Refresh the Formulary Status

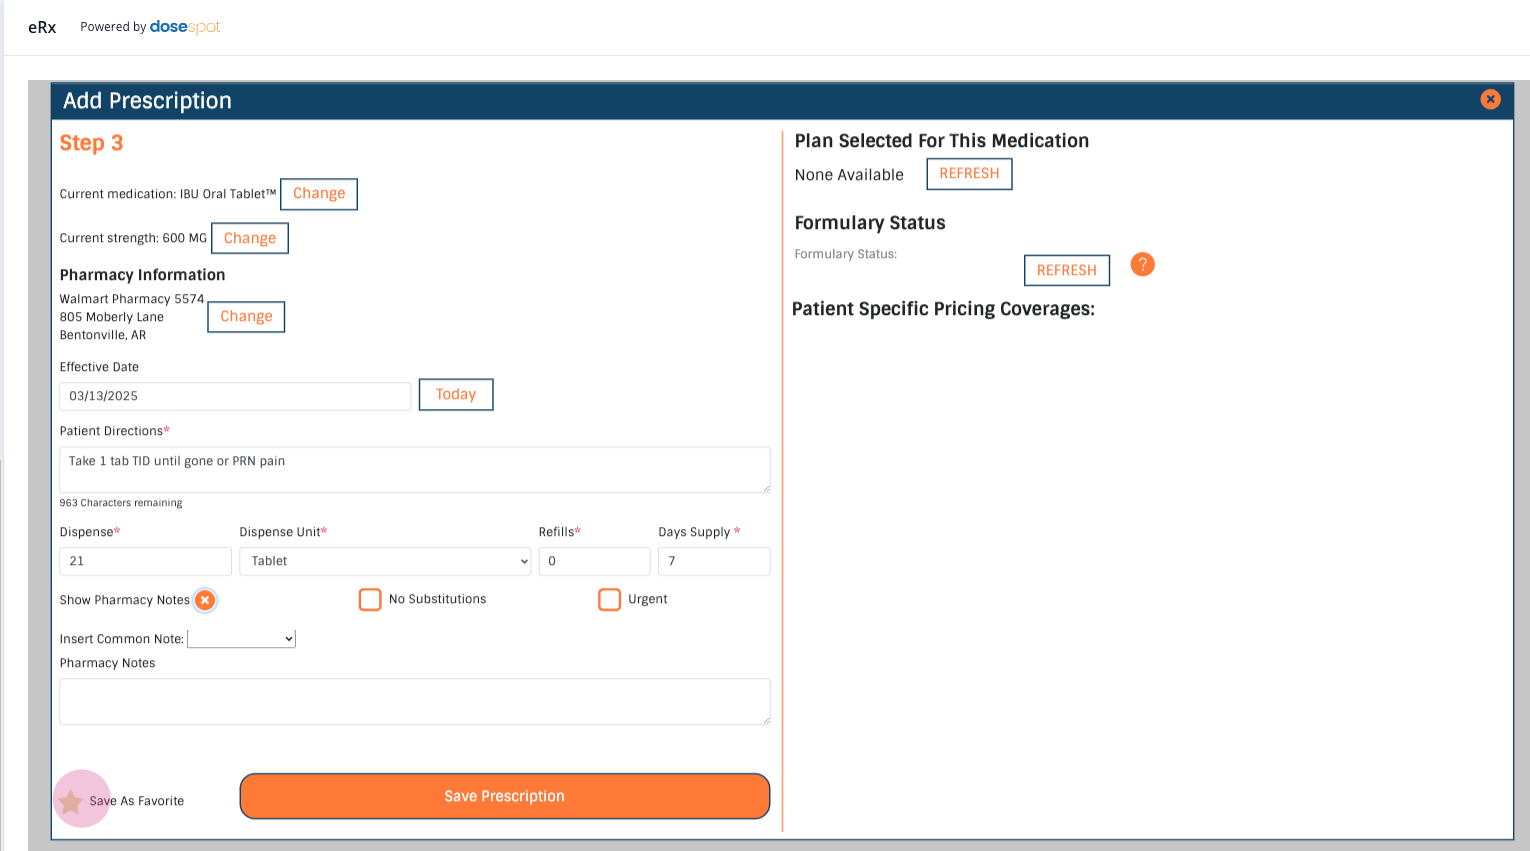[x=1067, y=270]
